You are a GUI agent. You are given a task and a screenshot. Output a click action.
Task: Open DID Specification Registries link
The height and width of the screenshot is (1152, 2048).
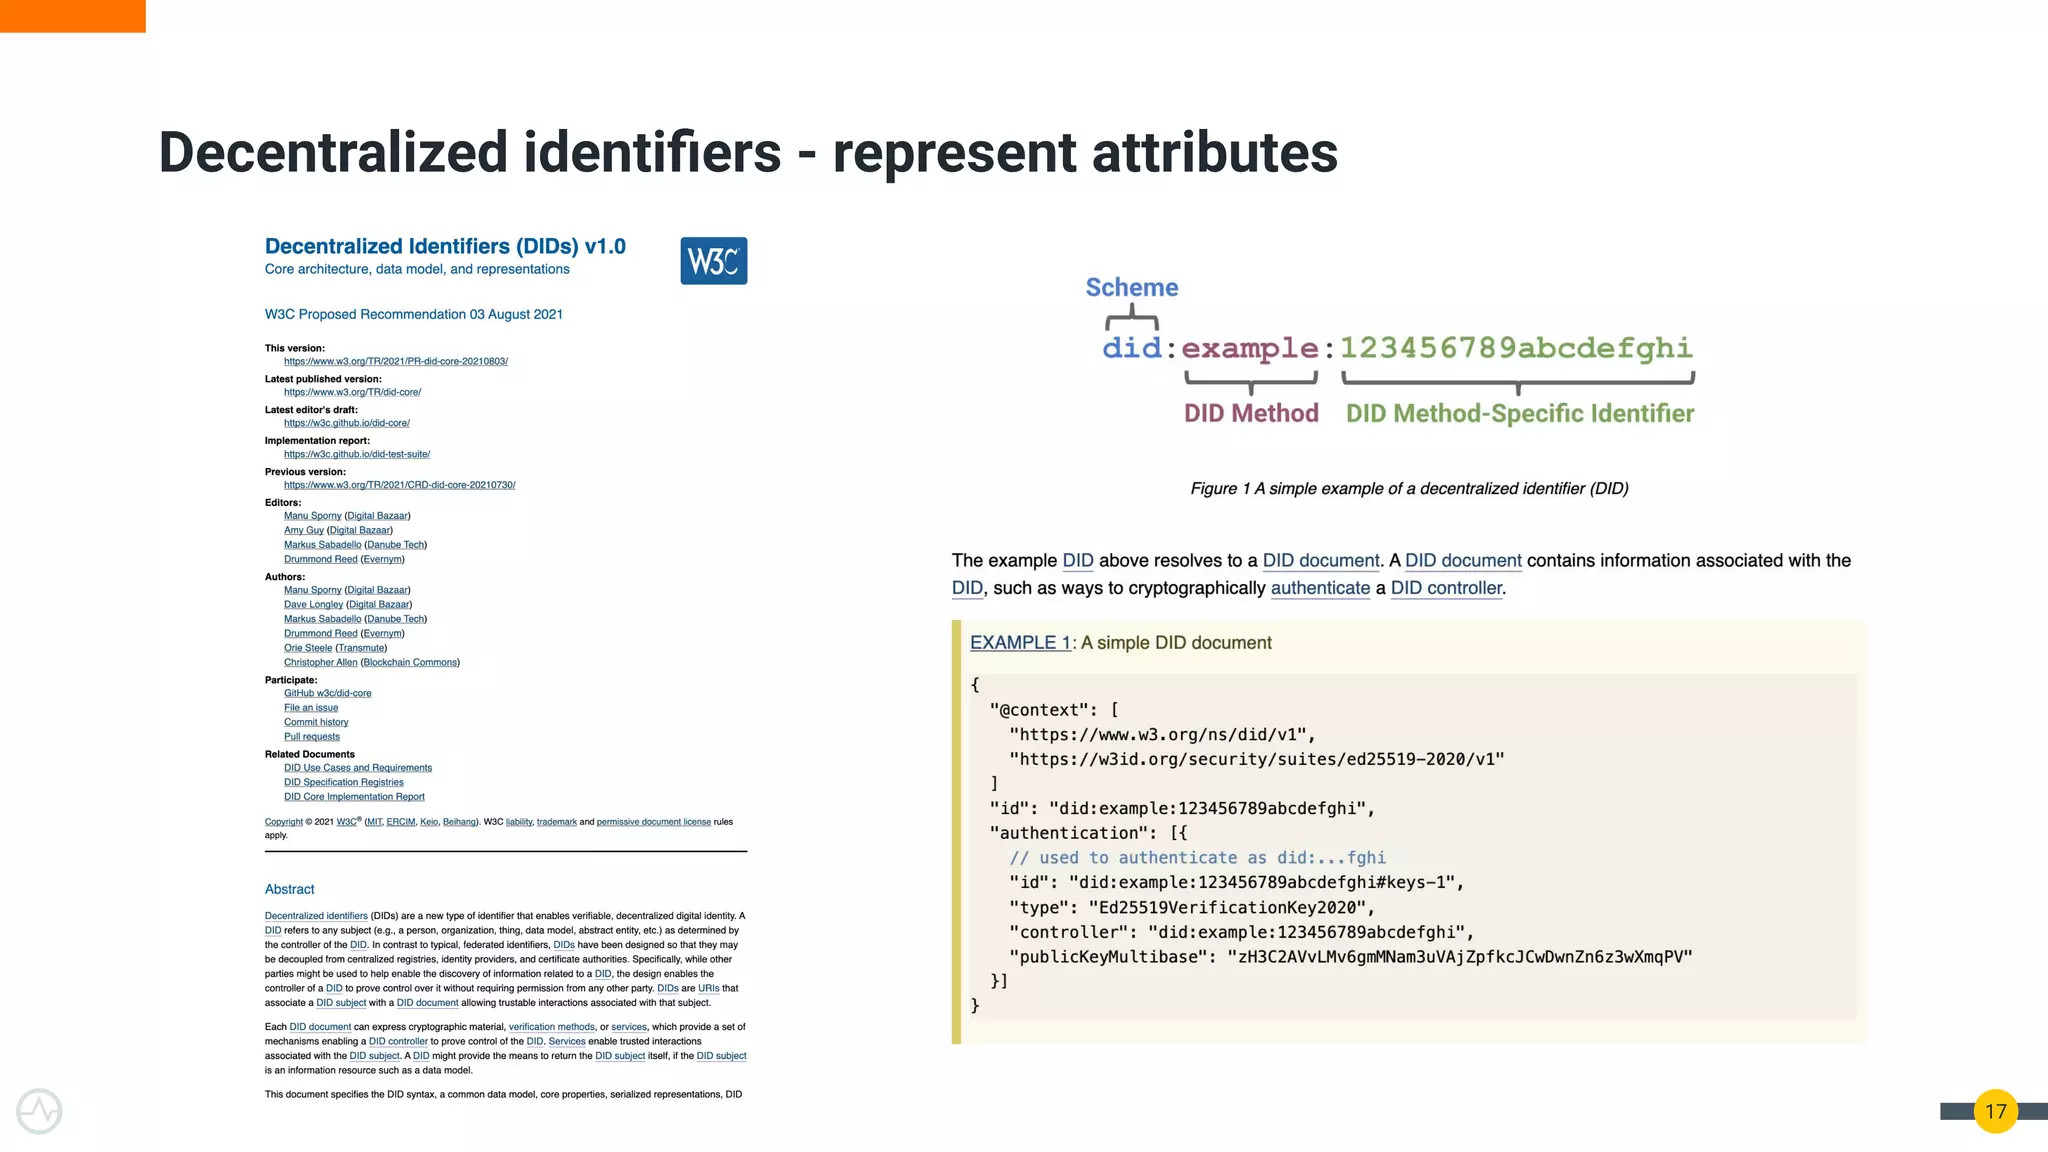pyautogui.click(x=344, y=783)
